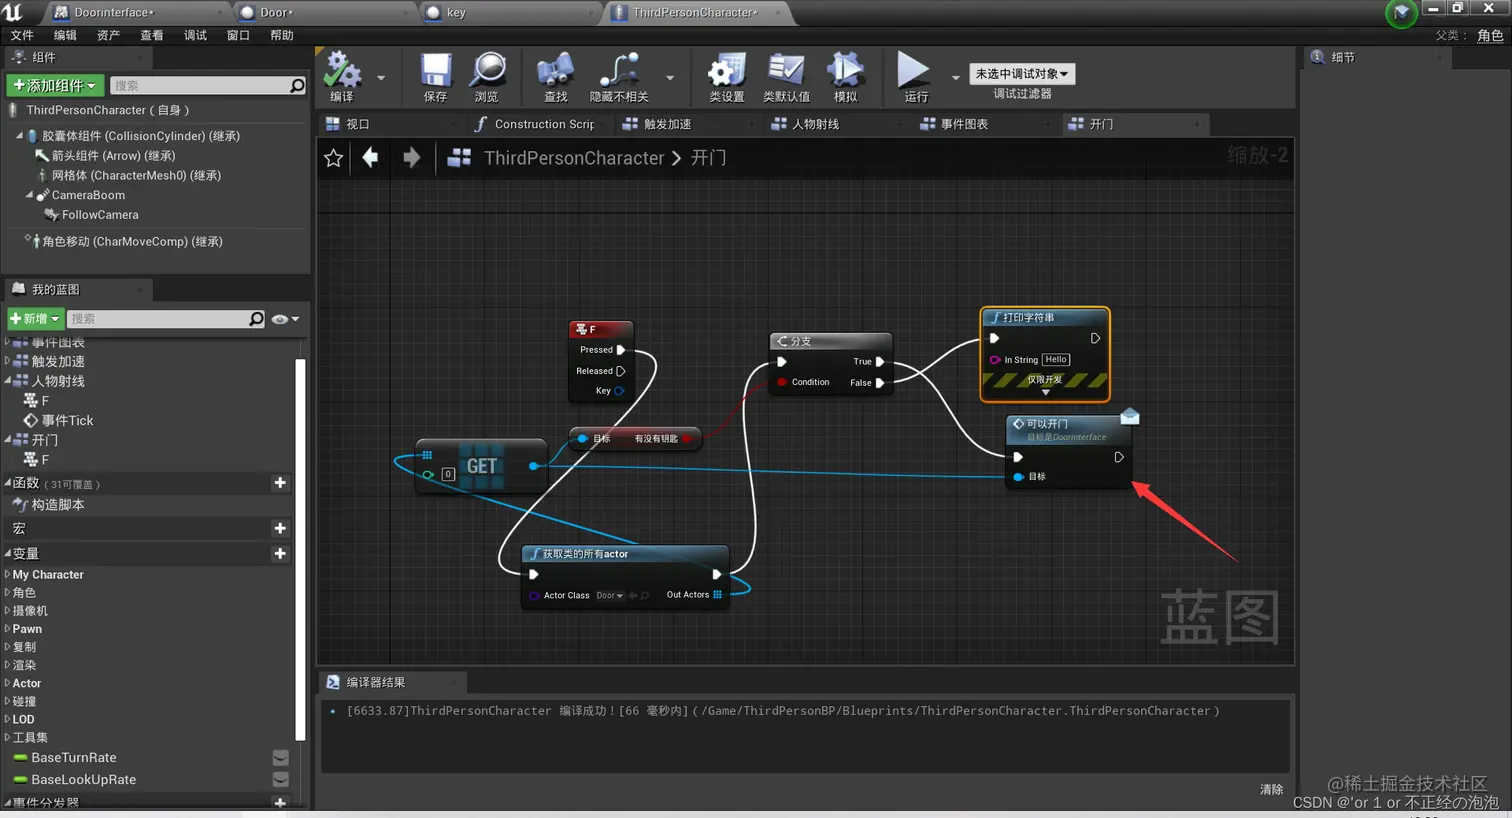This screenshot has width=1512, height=818.
Task: Expand the 打印字符串 node advanced pins
Action: coord(1046,393)
